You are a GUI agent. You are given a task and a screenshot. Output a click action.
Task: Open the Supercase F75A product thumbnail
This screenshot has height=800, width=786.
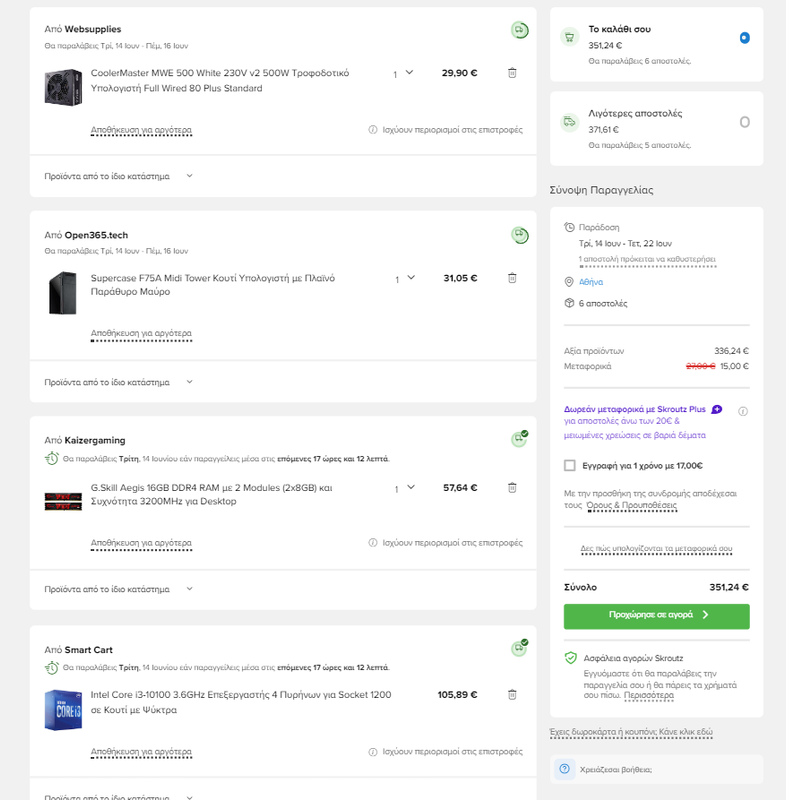(x=63, y=292)
